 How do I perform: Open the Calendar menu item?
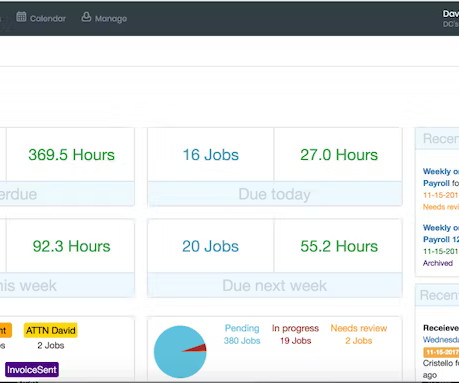click(x=41, y=18)
